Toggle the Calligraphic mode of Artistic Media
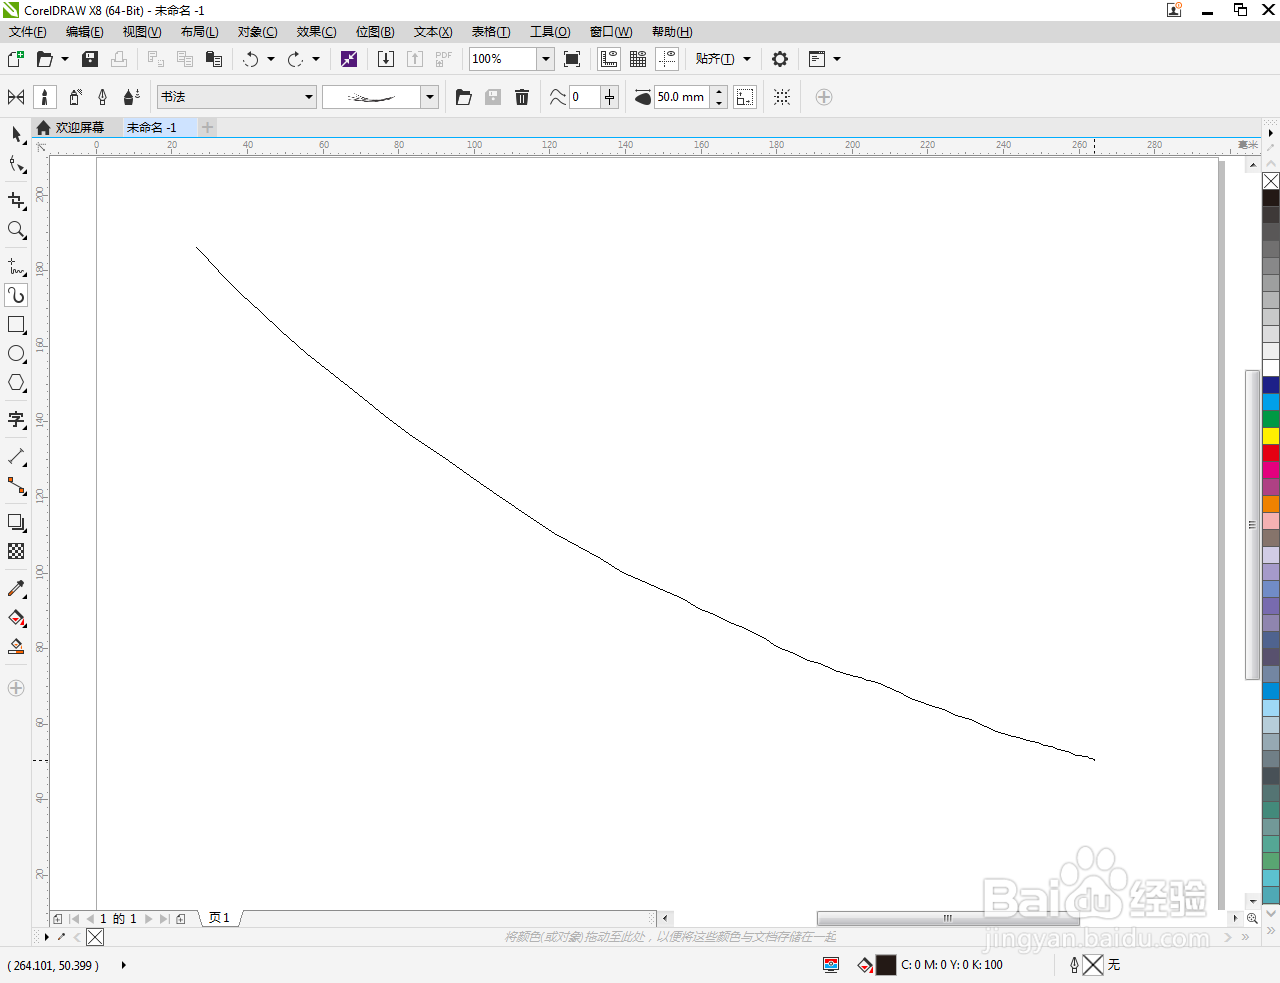Viewport: 1280px width, 983px height. point(102,97)
